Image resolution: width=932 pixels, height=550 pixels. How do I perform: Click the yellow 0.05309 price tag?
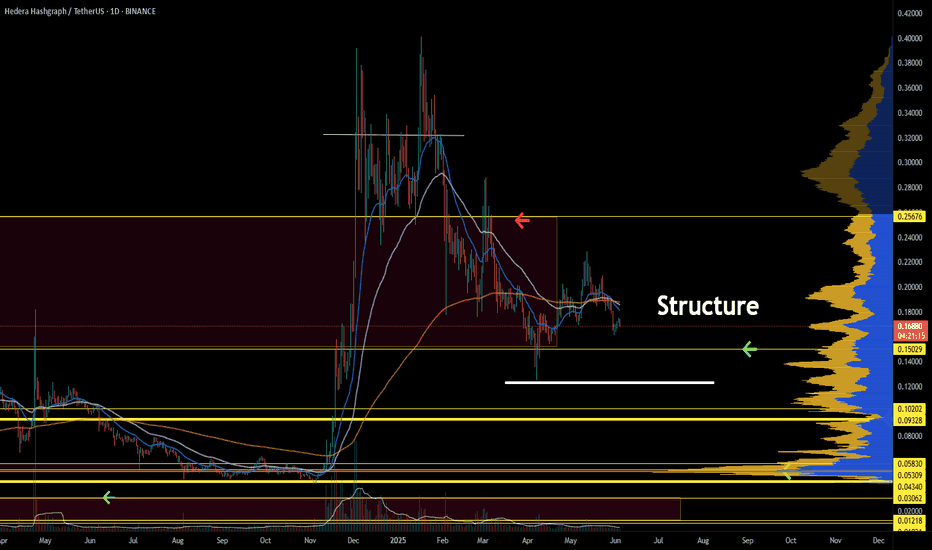(x=910, y=475)
